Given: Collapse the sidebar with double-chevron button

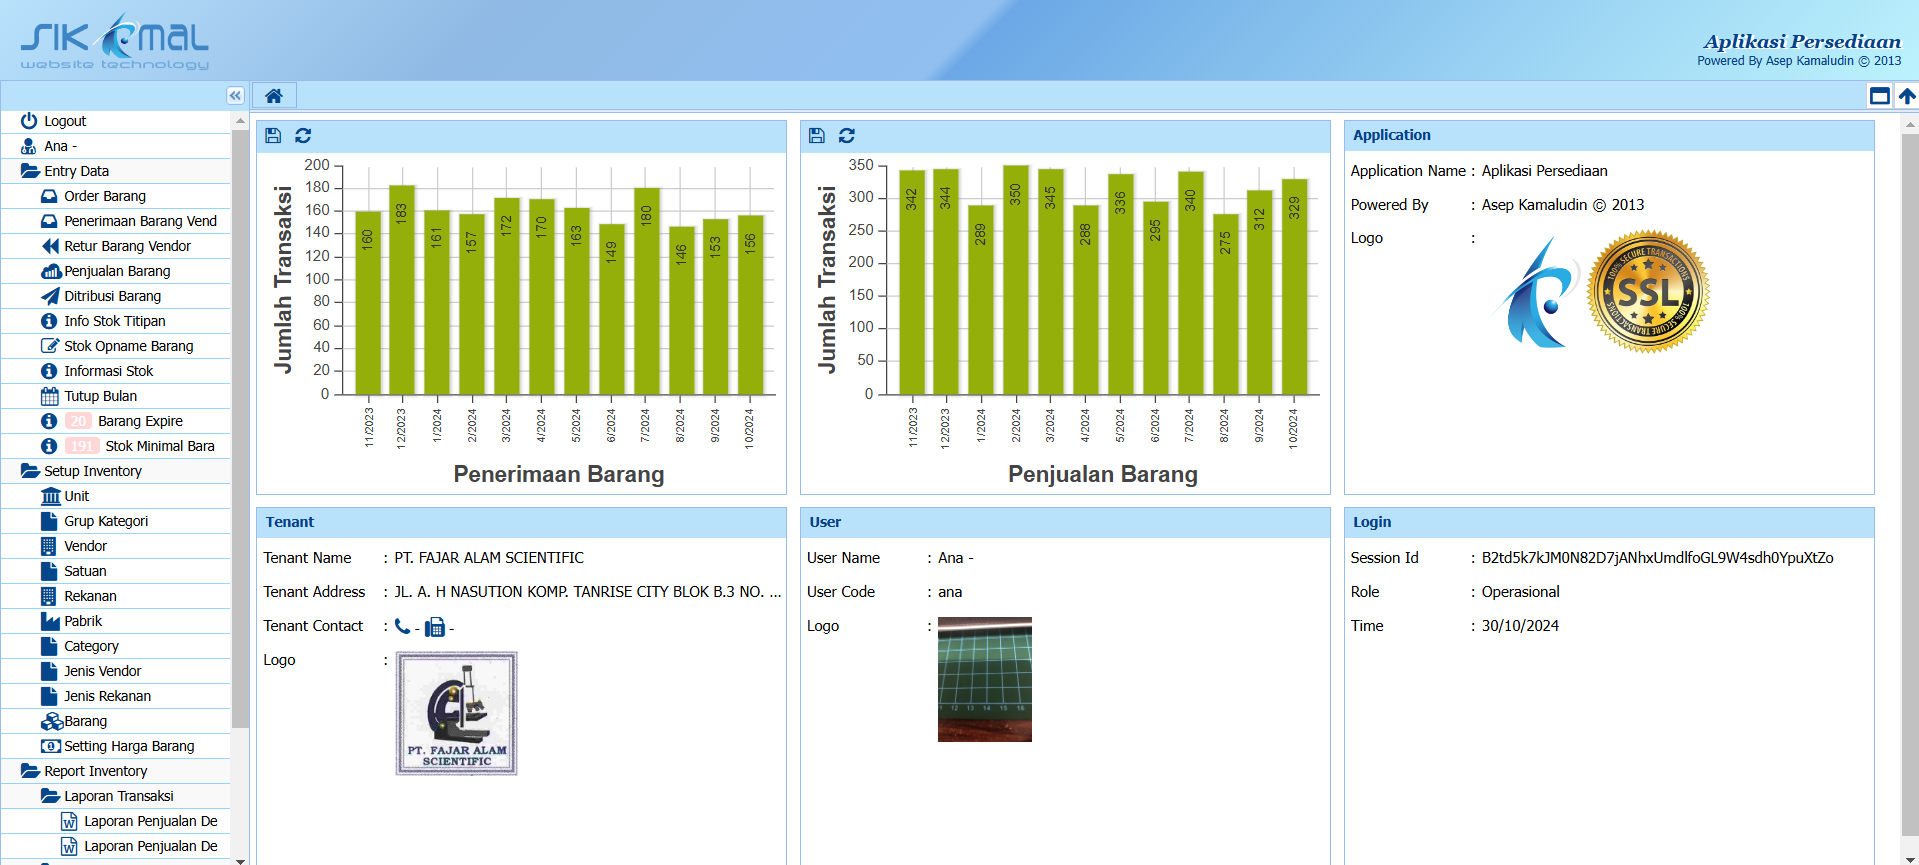Looking at the screenshot, I should tap(235, 96).
